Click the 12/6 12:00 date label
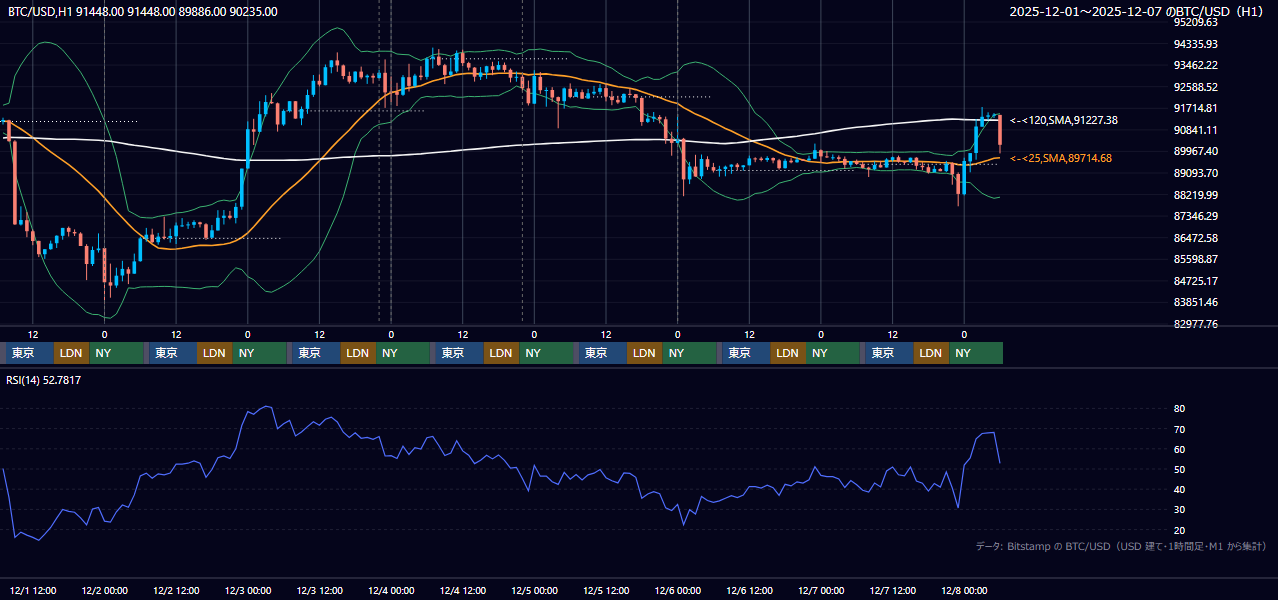1278x600 pixels. pos(750,591)
